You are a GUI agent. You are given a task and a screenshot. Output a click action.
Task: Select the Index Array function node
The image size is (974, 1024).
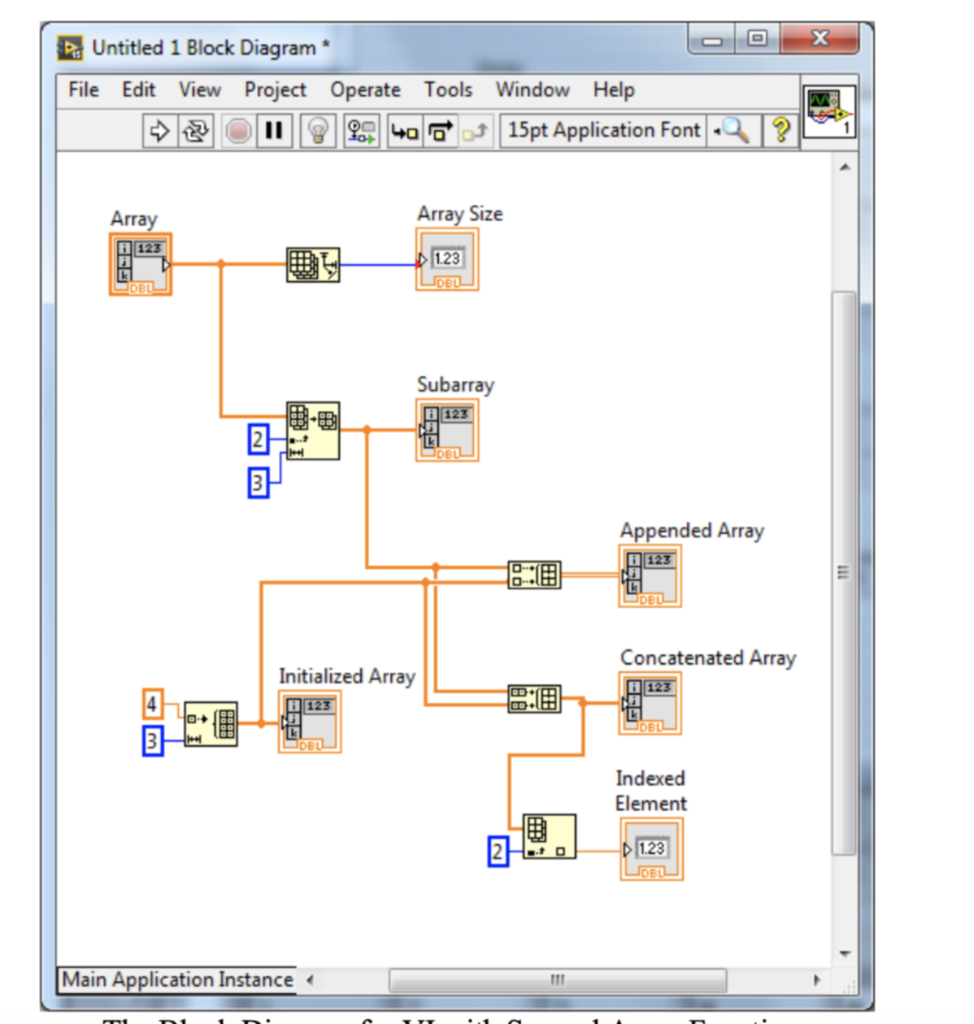point(549,836)
